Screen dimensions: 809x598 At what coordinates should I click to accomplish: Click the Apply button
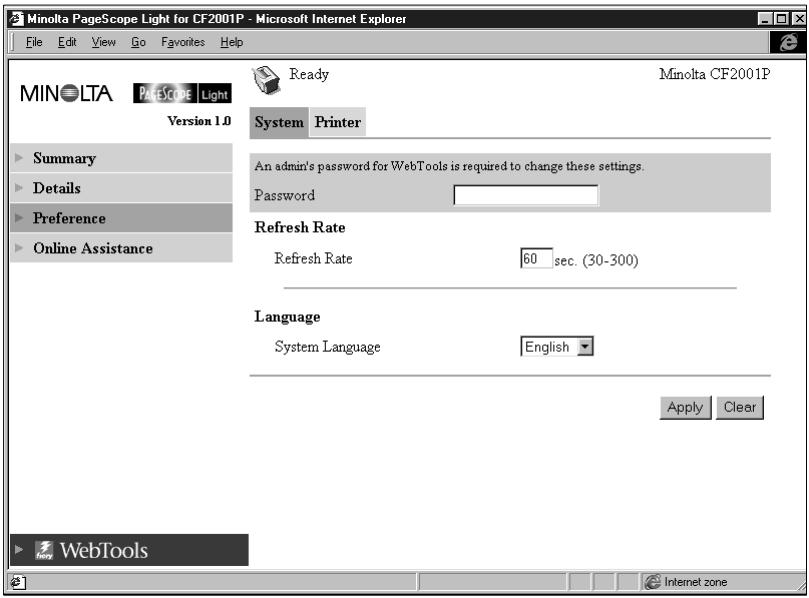pos(685,407)
